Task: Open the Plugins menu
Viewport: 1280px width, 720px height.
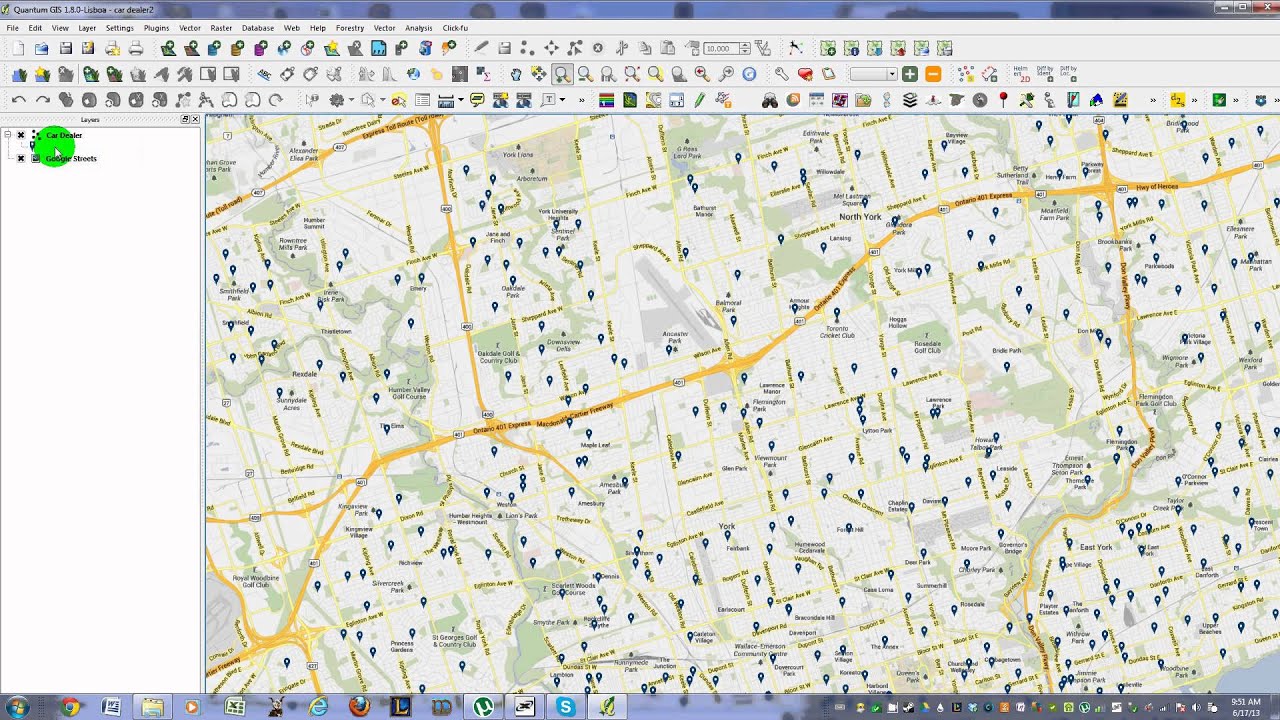Action: coord(156,28)
